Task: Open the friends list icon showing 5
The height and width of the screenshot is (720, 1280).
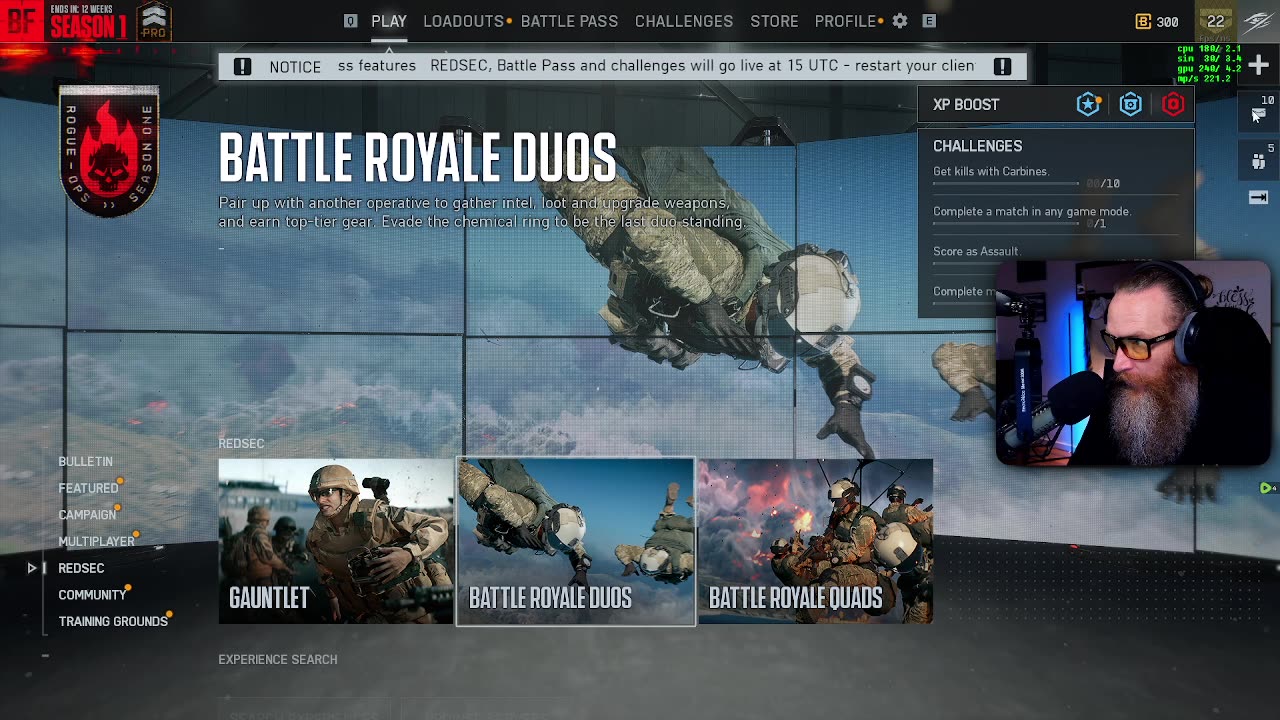Action: (1259, 161)
